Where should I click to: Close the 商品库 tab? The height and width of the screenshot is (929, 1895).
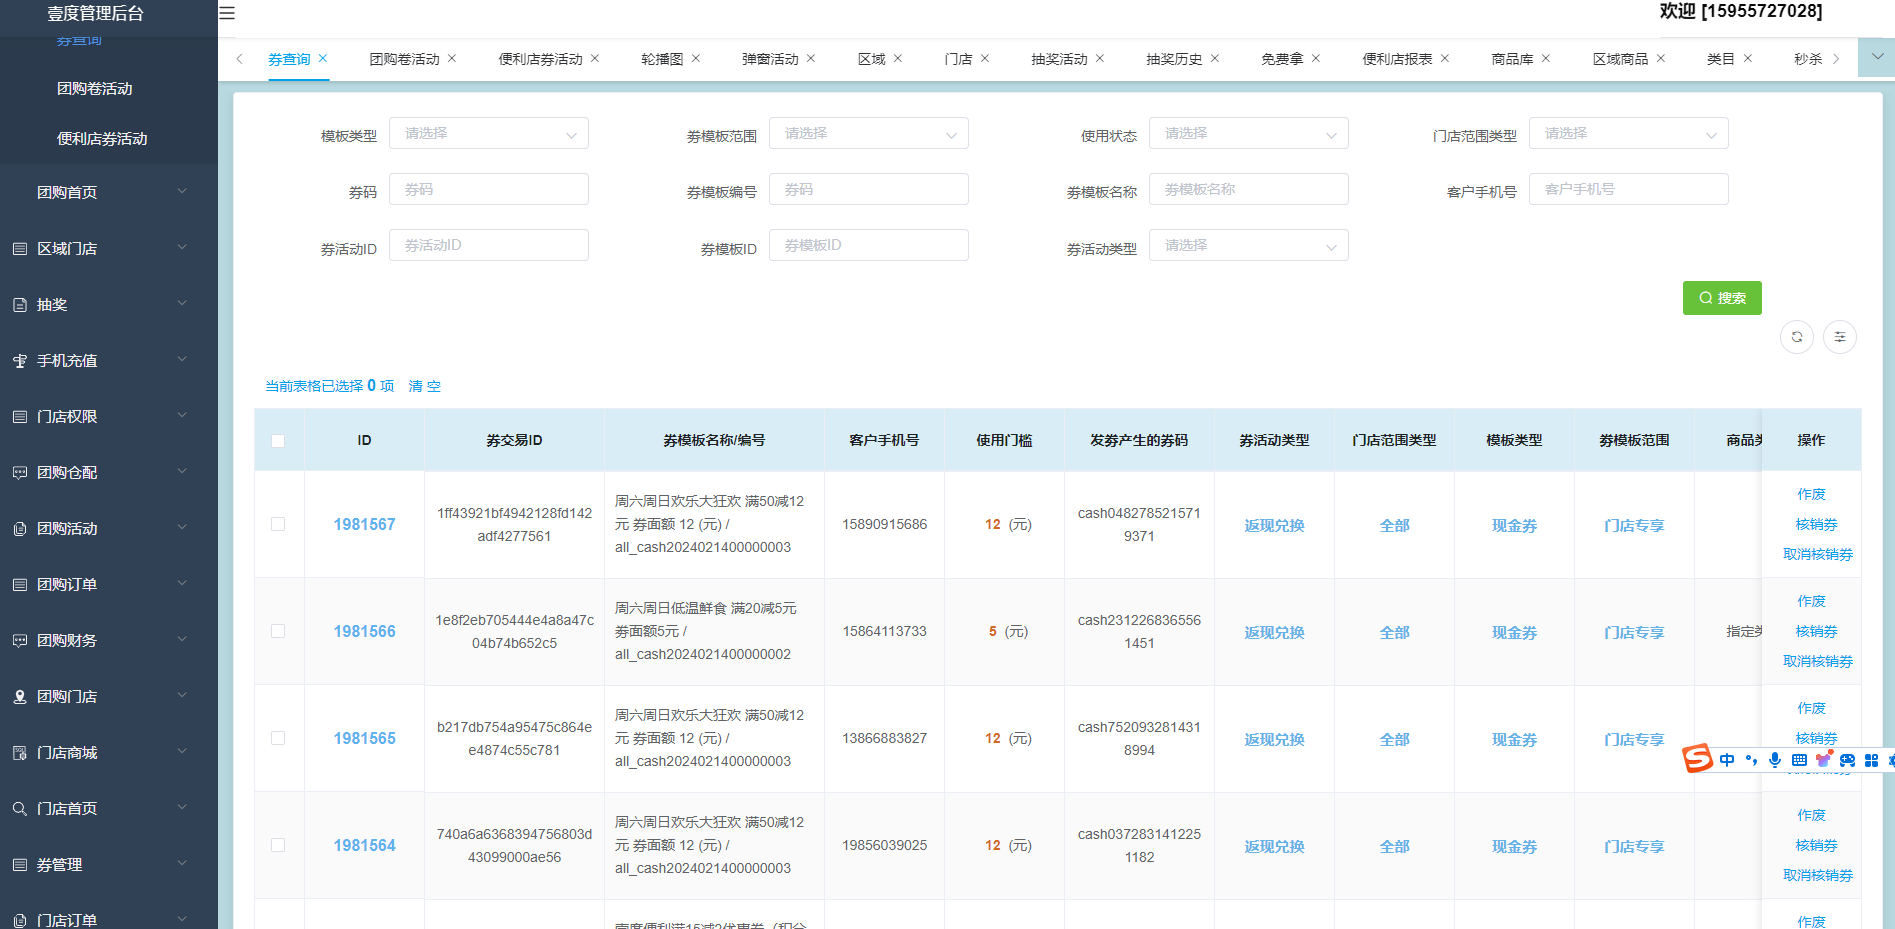(x=1546, y=58)
